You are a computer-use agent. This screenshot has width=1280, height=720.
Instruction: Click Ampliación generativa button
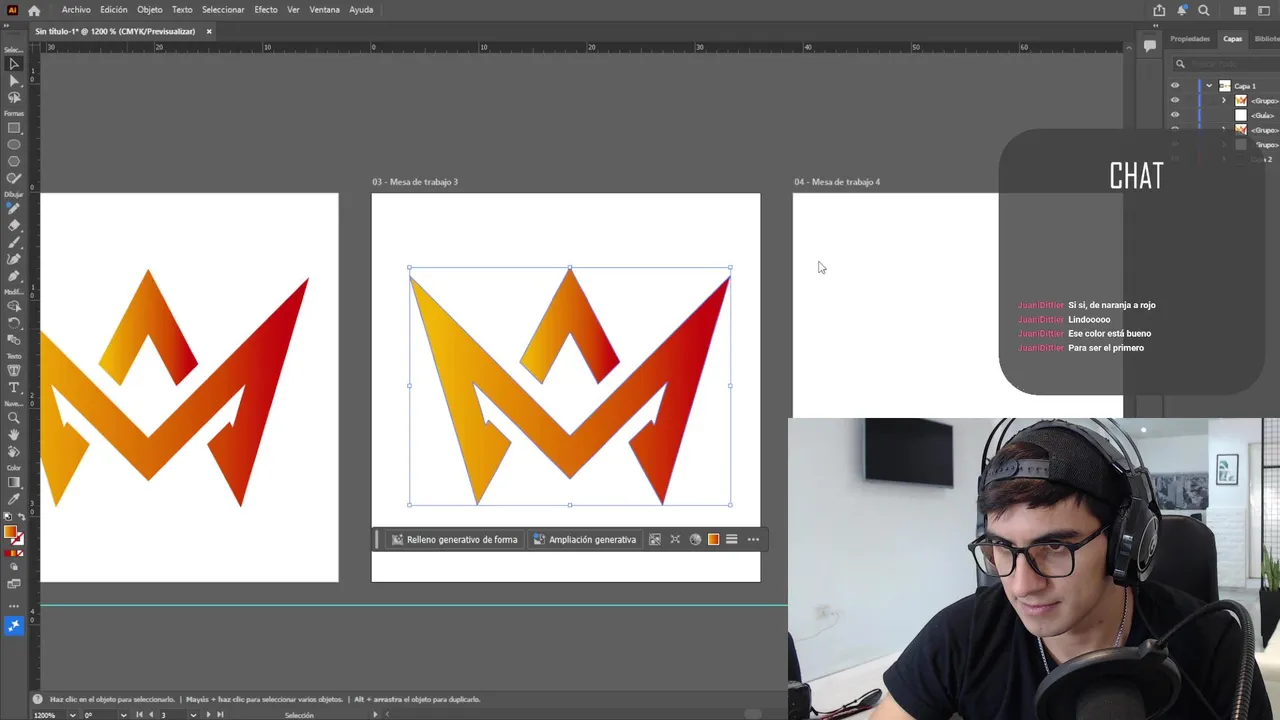(x=585, y=540)
